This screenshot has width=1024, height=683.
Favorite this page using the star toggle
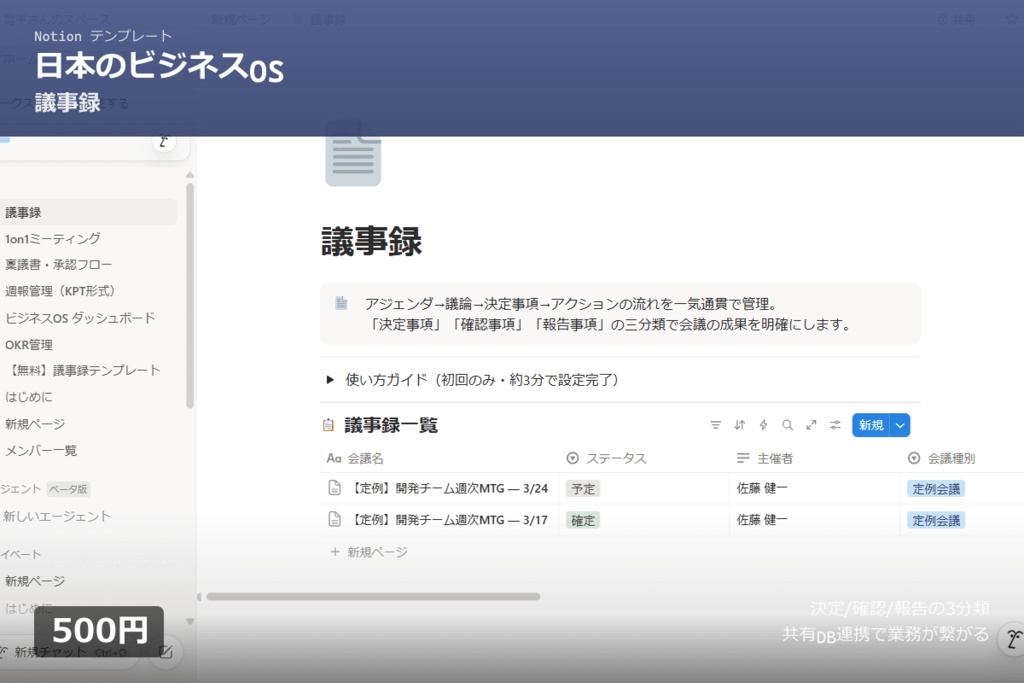(1012, 19)
